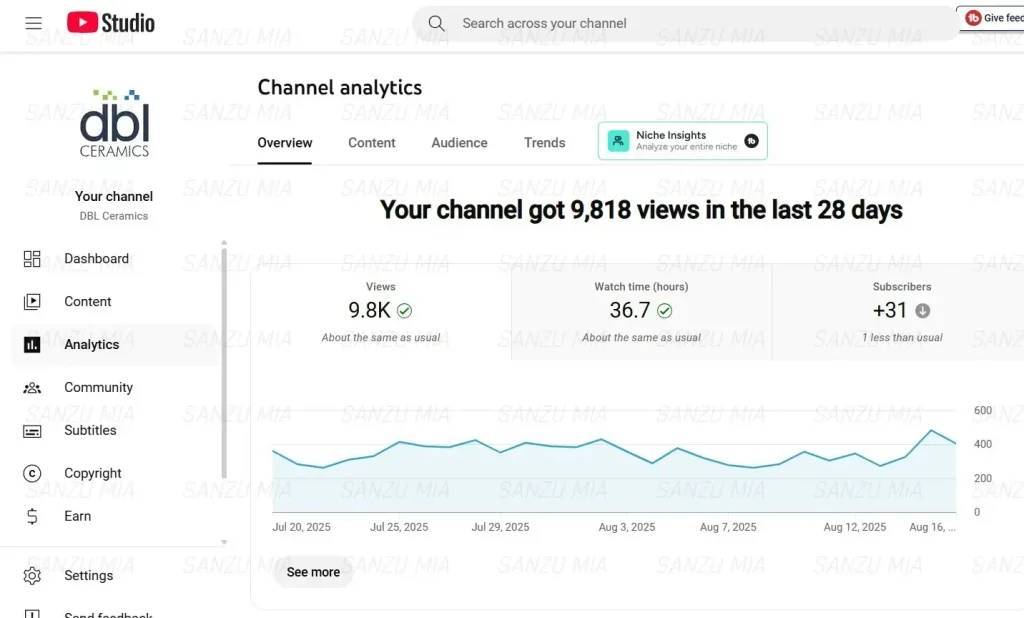Click the YouTube Studio logo

click(x=110, y=22)
